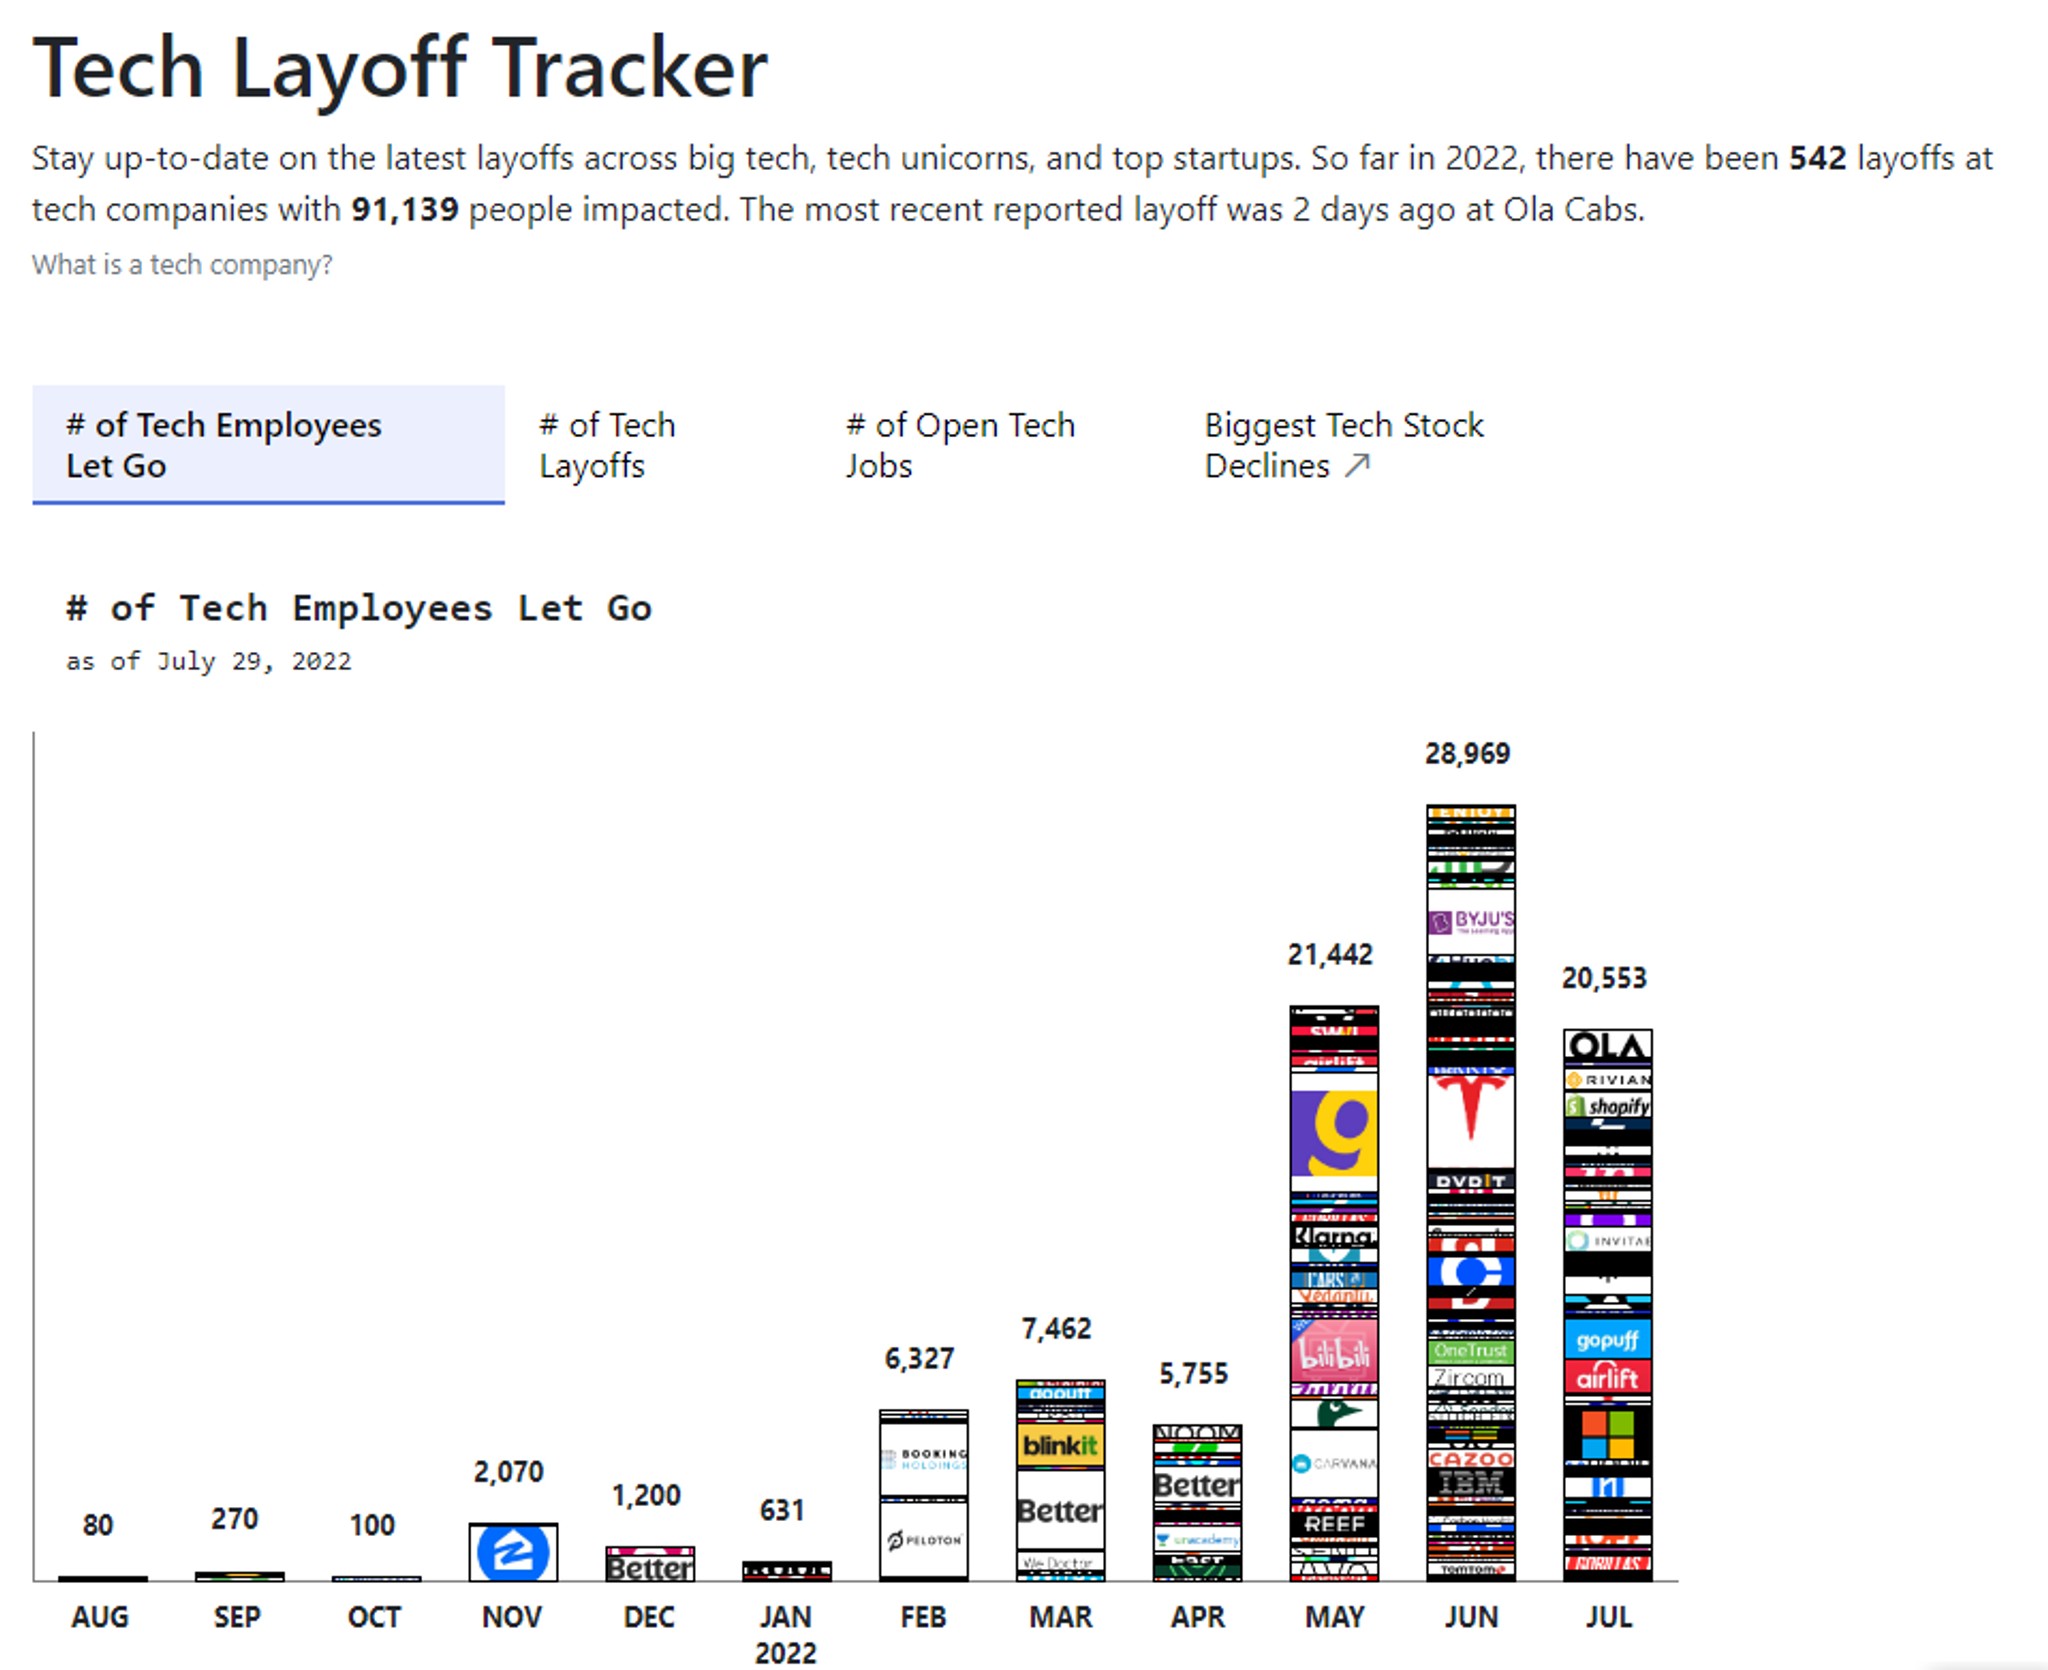The width and height of the screenshot is (2048, 1670).
Task: Click the SEP bar with 270 layoffs
Action: pos(240,1577)
